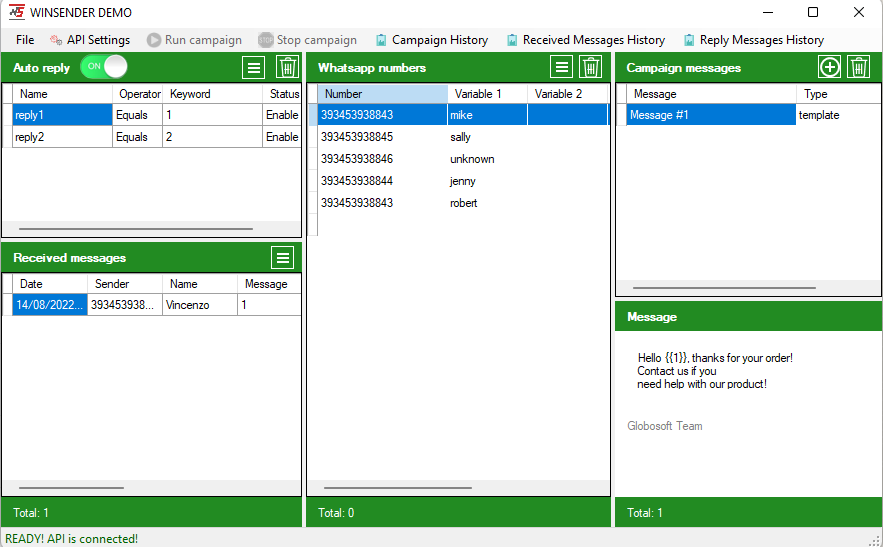Click the sally variable cell

488,137
